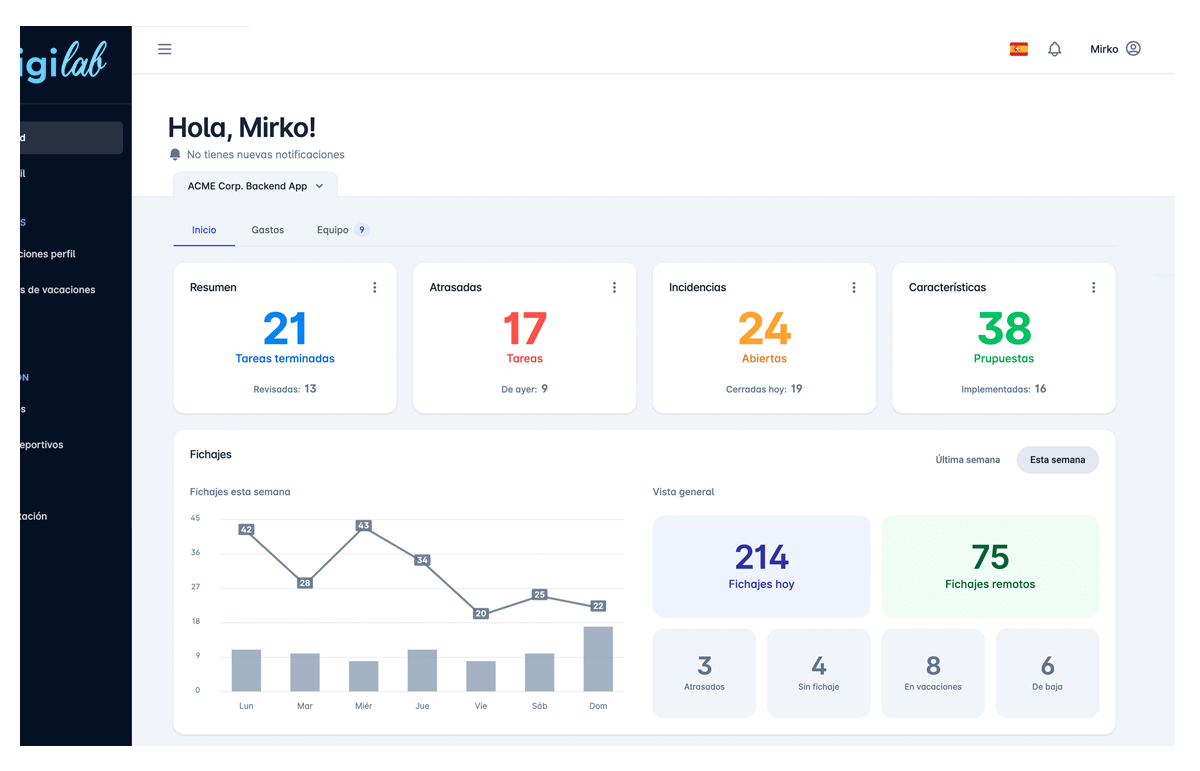Select the Esta semana toggle
1200x771 pixels.
[x=1057, y=460]
